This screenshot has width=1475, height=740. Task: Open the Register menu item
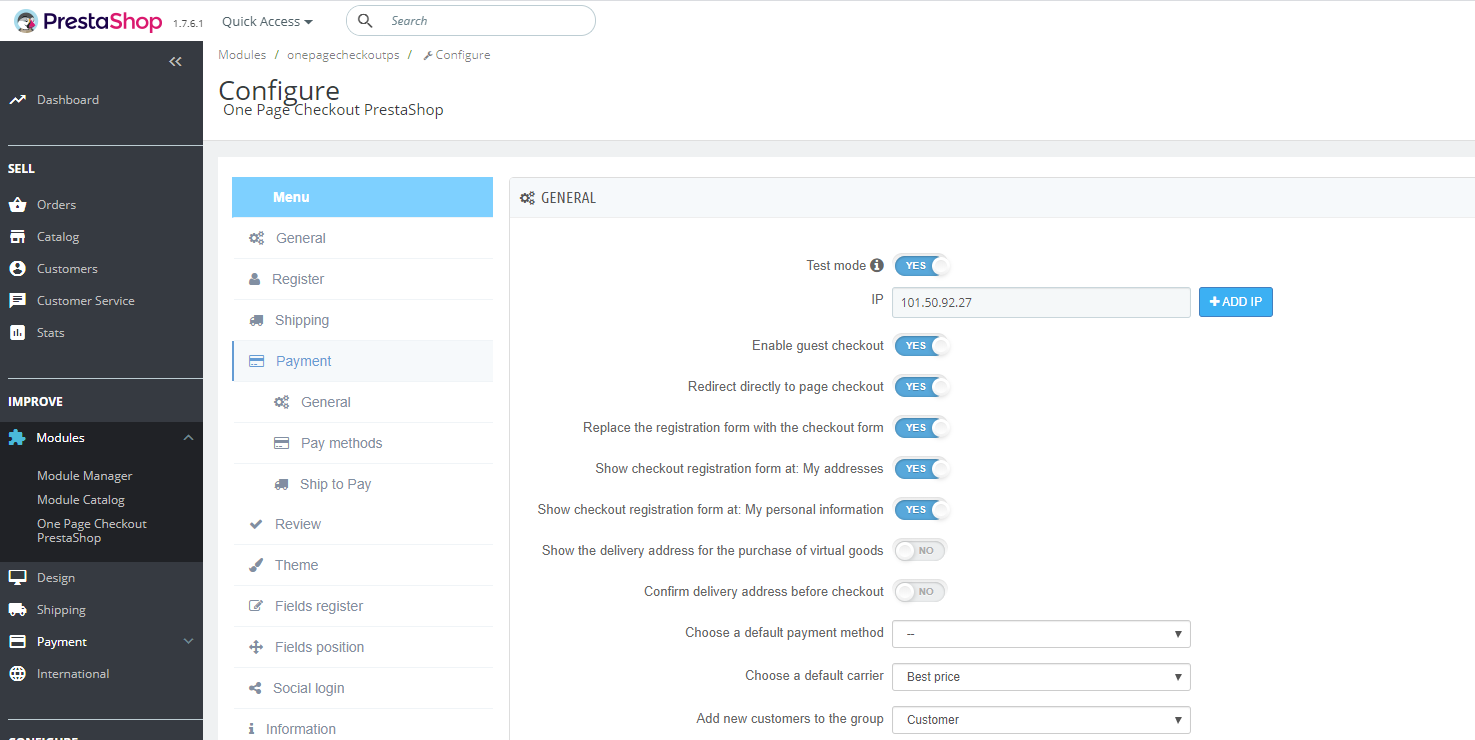[362, 280]
